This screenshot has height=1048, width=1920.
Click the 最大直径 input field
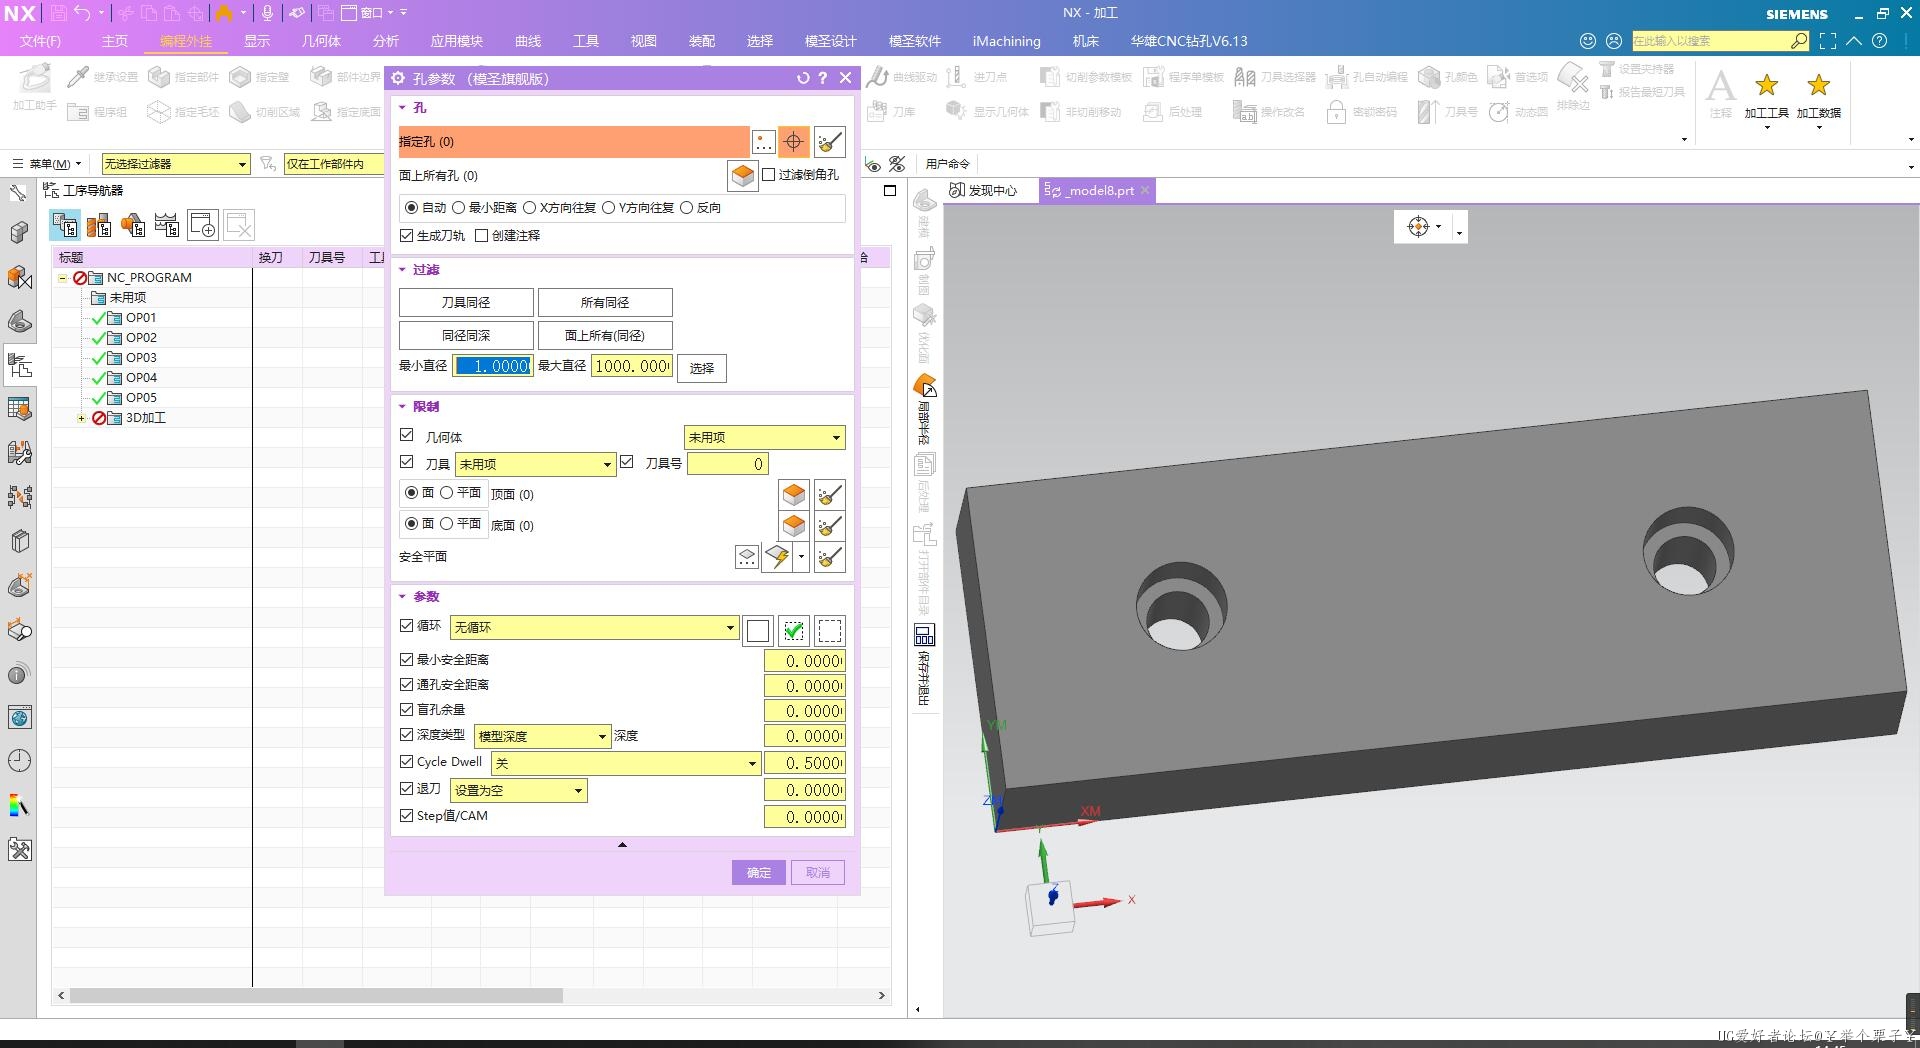click(x=632, y=367)
